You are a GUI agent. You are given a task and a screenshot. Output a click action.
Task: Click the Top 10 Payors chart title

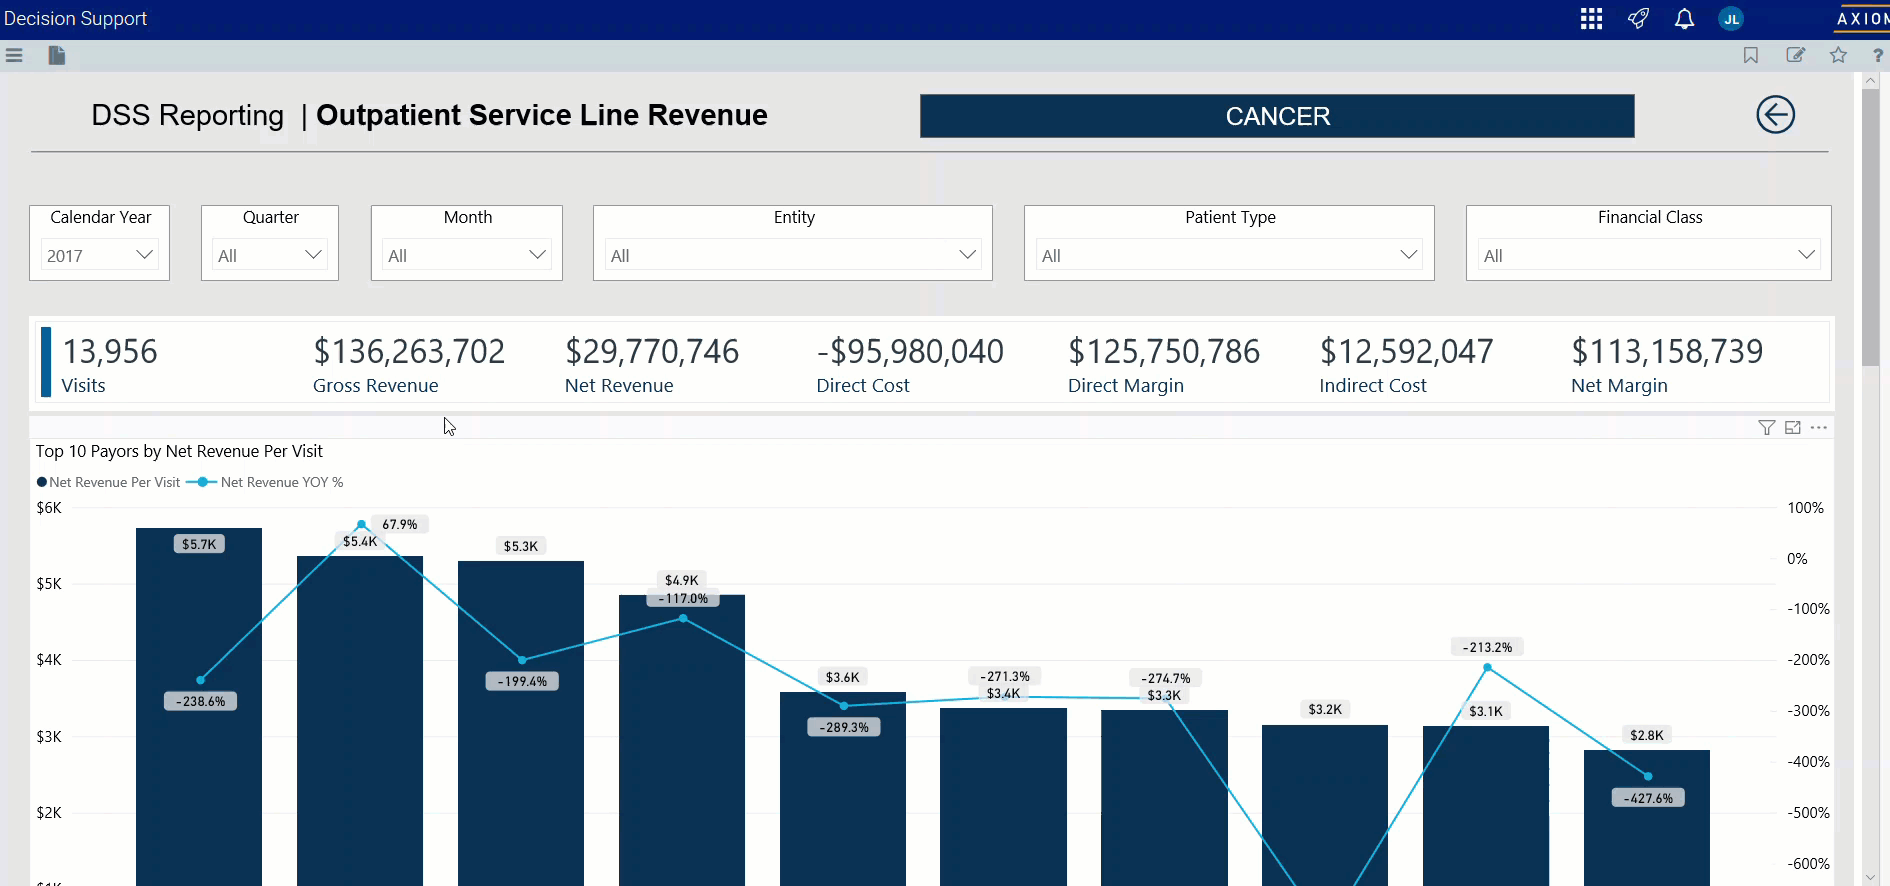coord(179,451)
